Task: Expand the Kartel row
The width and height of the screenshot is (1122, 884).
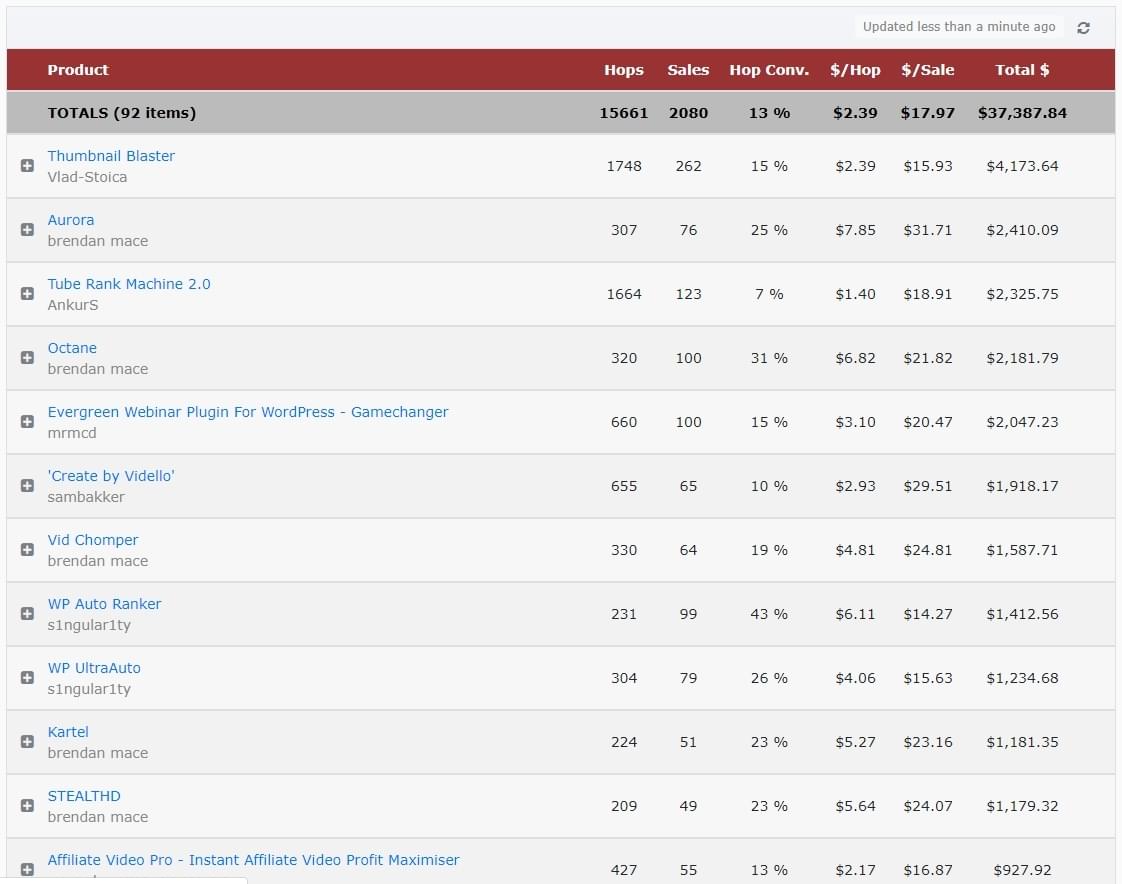Action: coord(27,742)
